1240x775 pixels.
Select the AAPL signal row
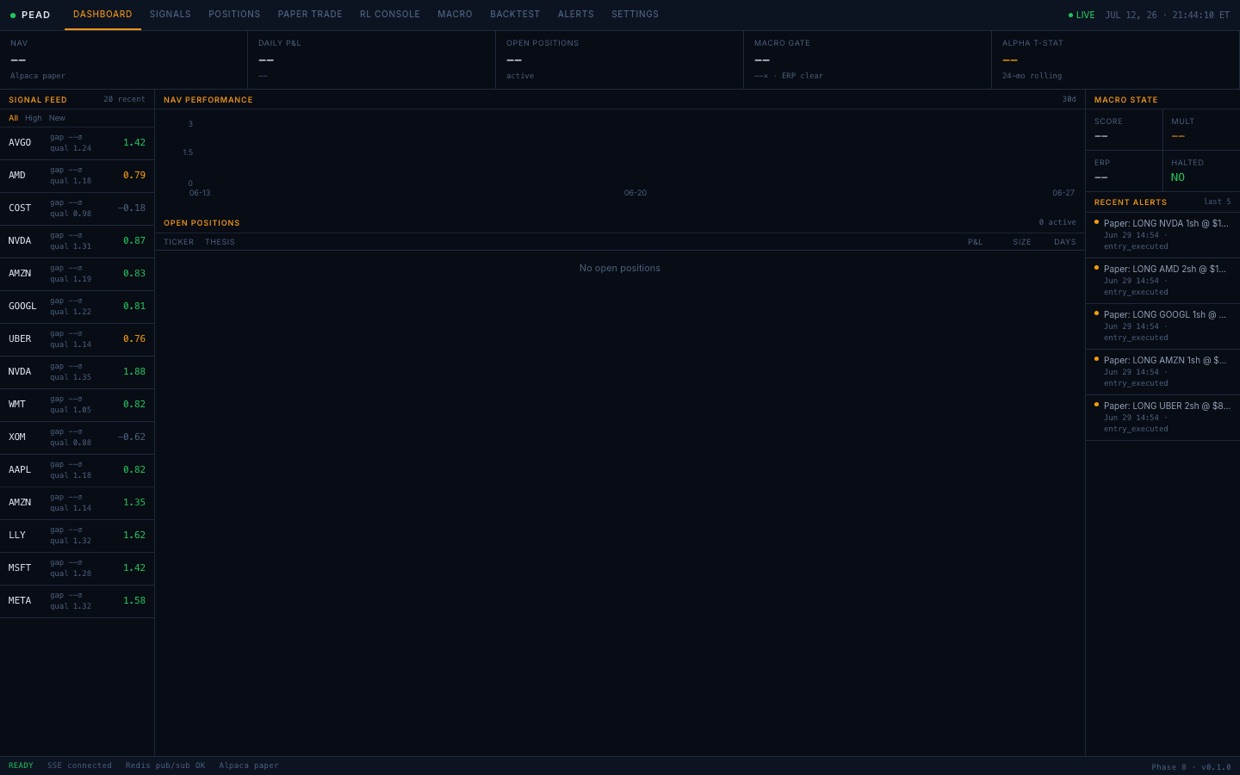pos(77,470)
